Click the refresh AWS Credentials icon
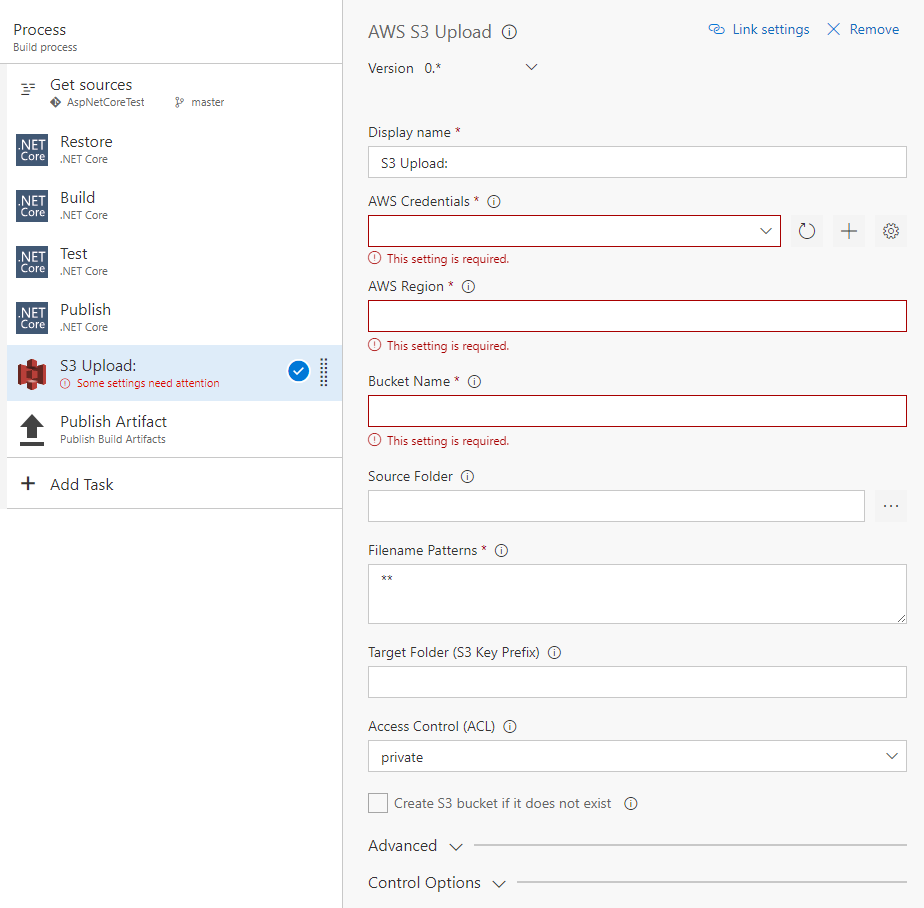The image size is (924, 908). point(807,231)
